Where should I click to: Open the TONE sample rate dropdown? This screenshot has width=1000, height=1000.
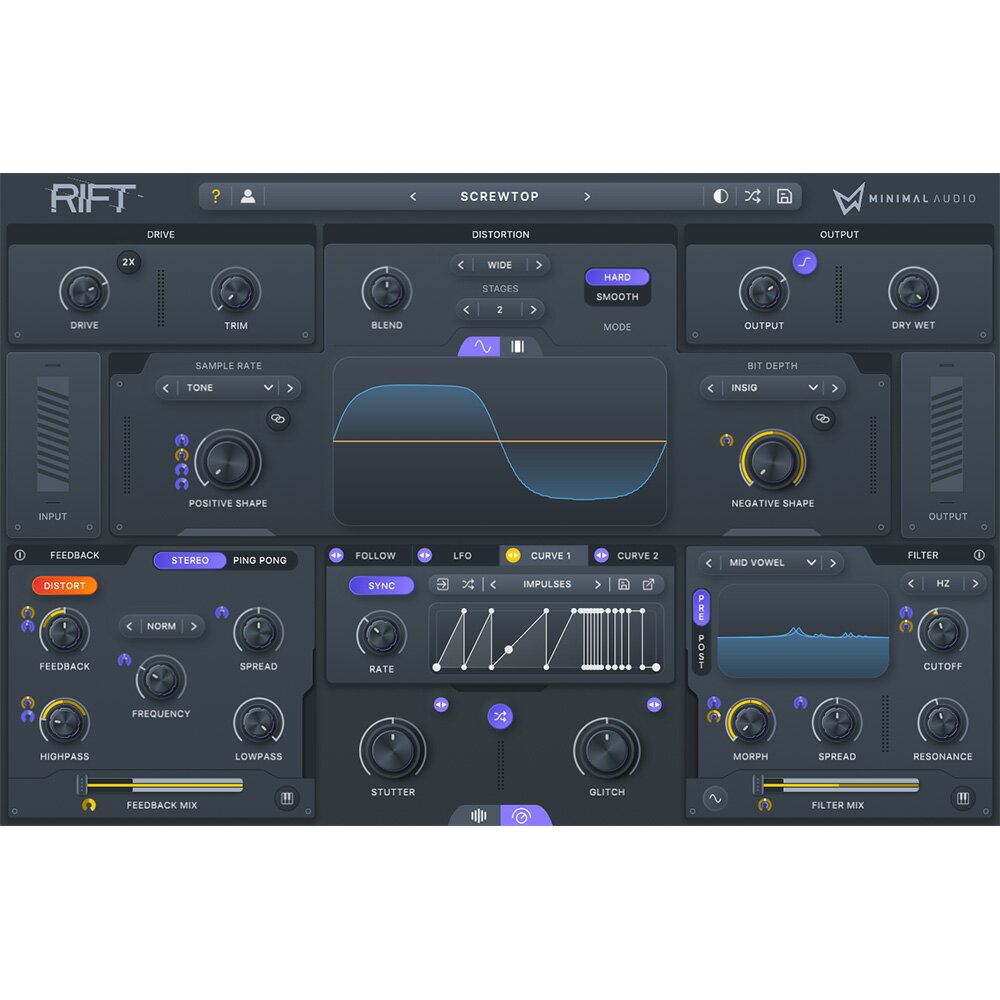(229, 388)
